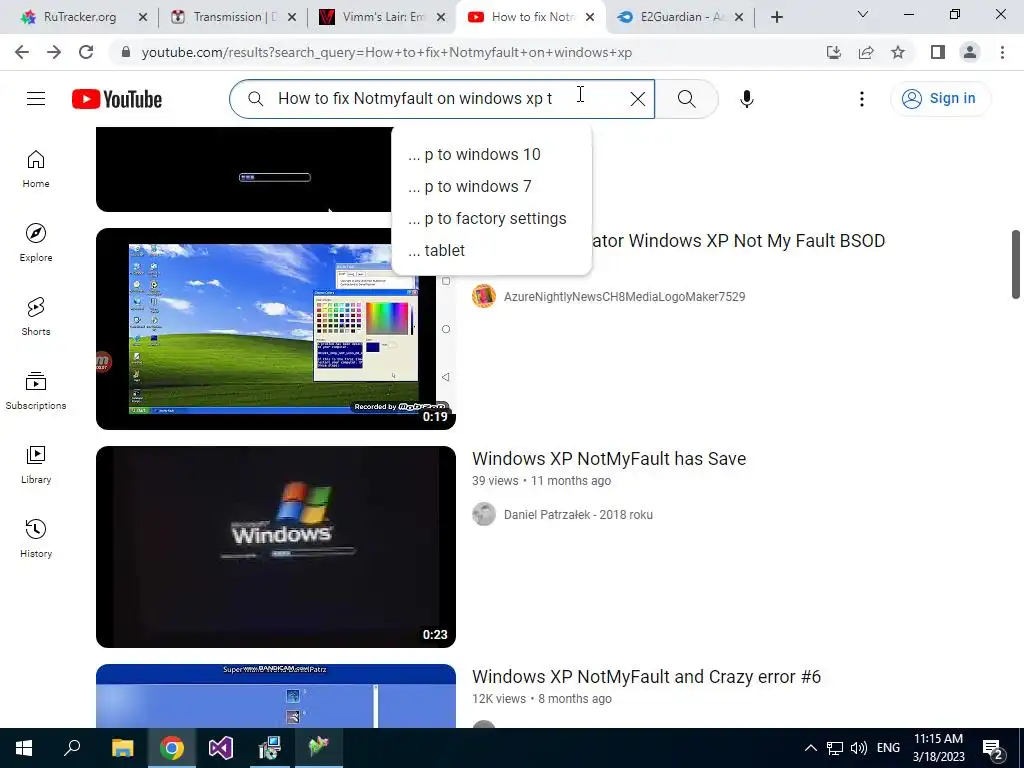
Task: Open 'Daniel Patrzałek - 2018 roku' channel name
Action: [x=578, y=515]
